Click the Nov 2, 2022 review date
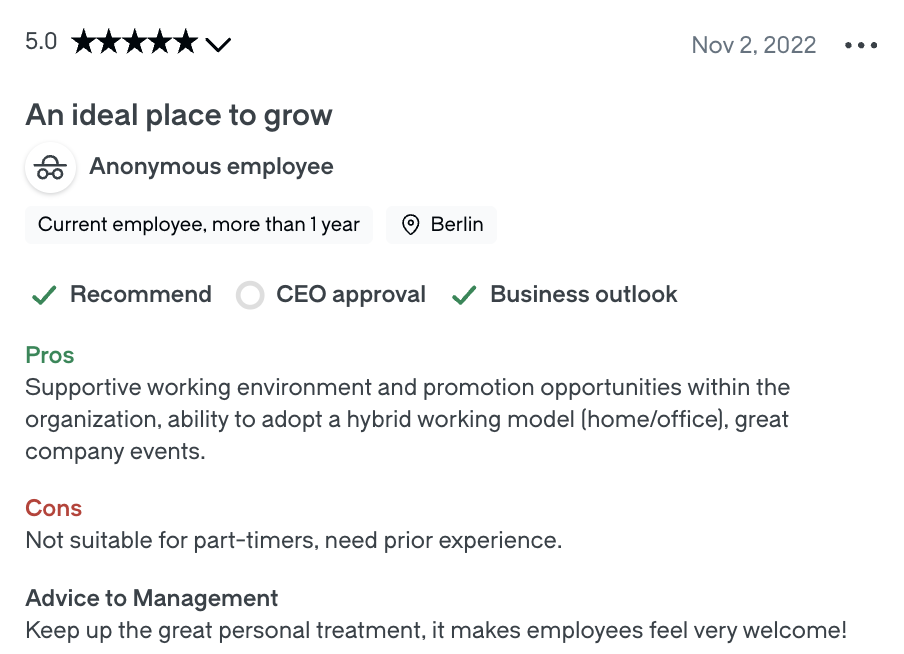The image size is (904, 654). click(754, 45)
